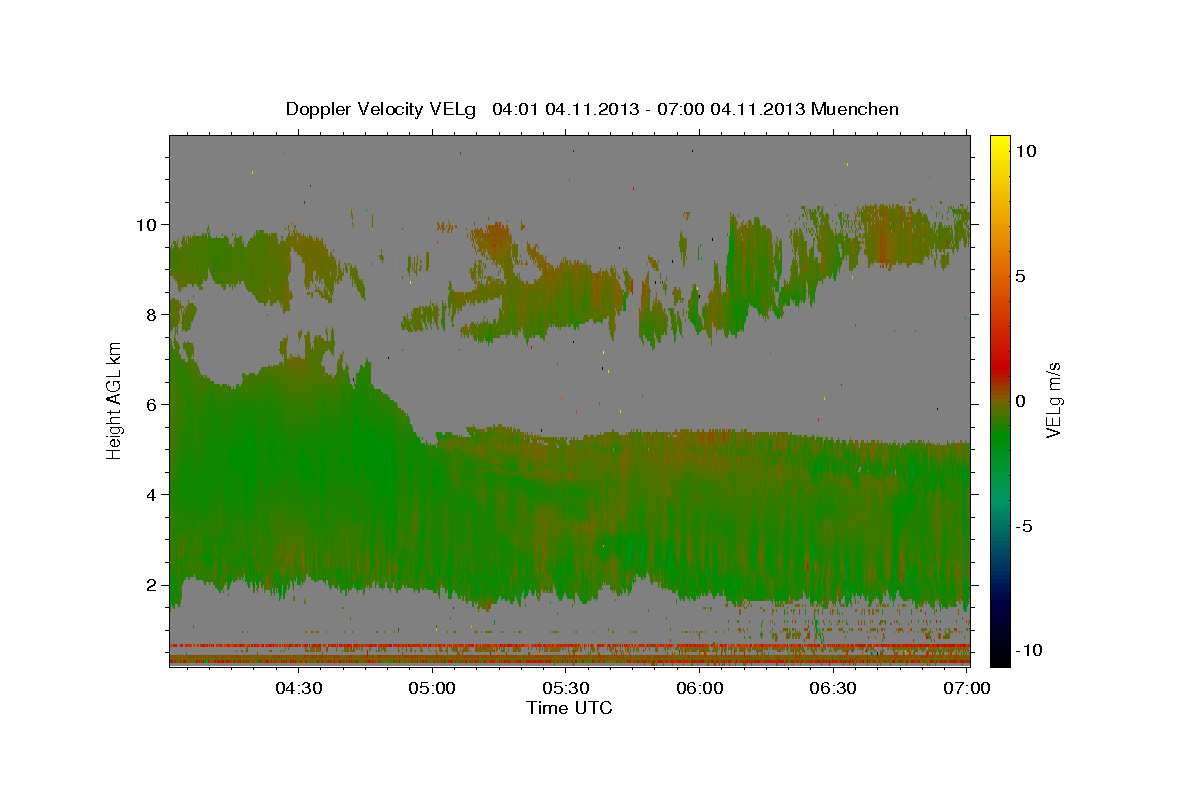The image size is (1200, 800).
Task: Click the colorbar value -10 label
Action: 1028,650
